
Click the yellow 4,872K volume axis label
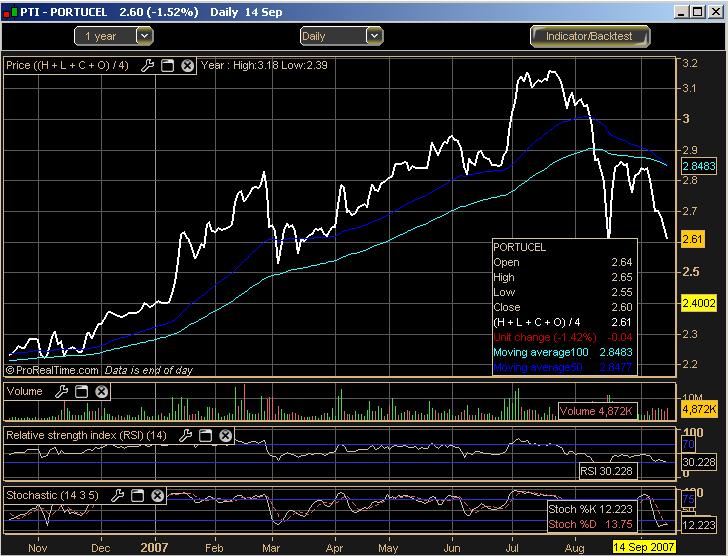pyautogui.click(x=699, y=409)
